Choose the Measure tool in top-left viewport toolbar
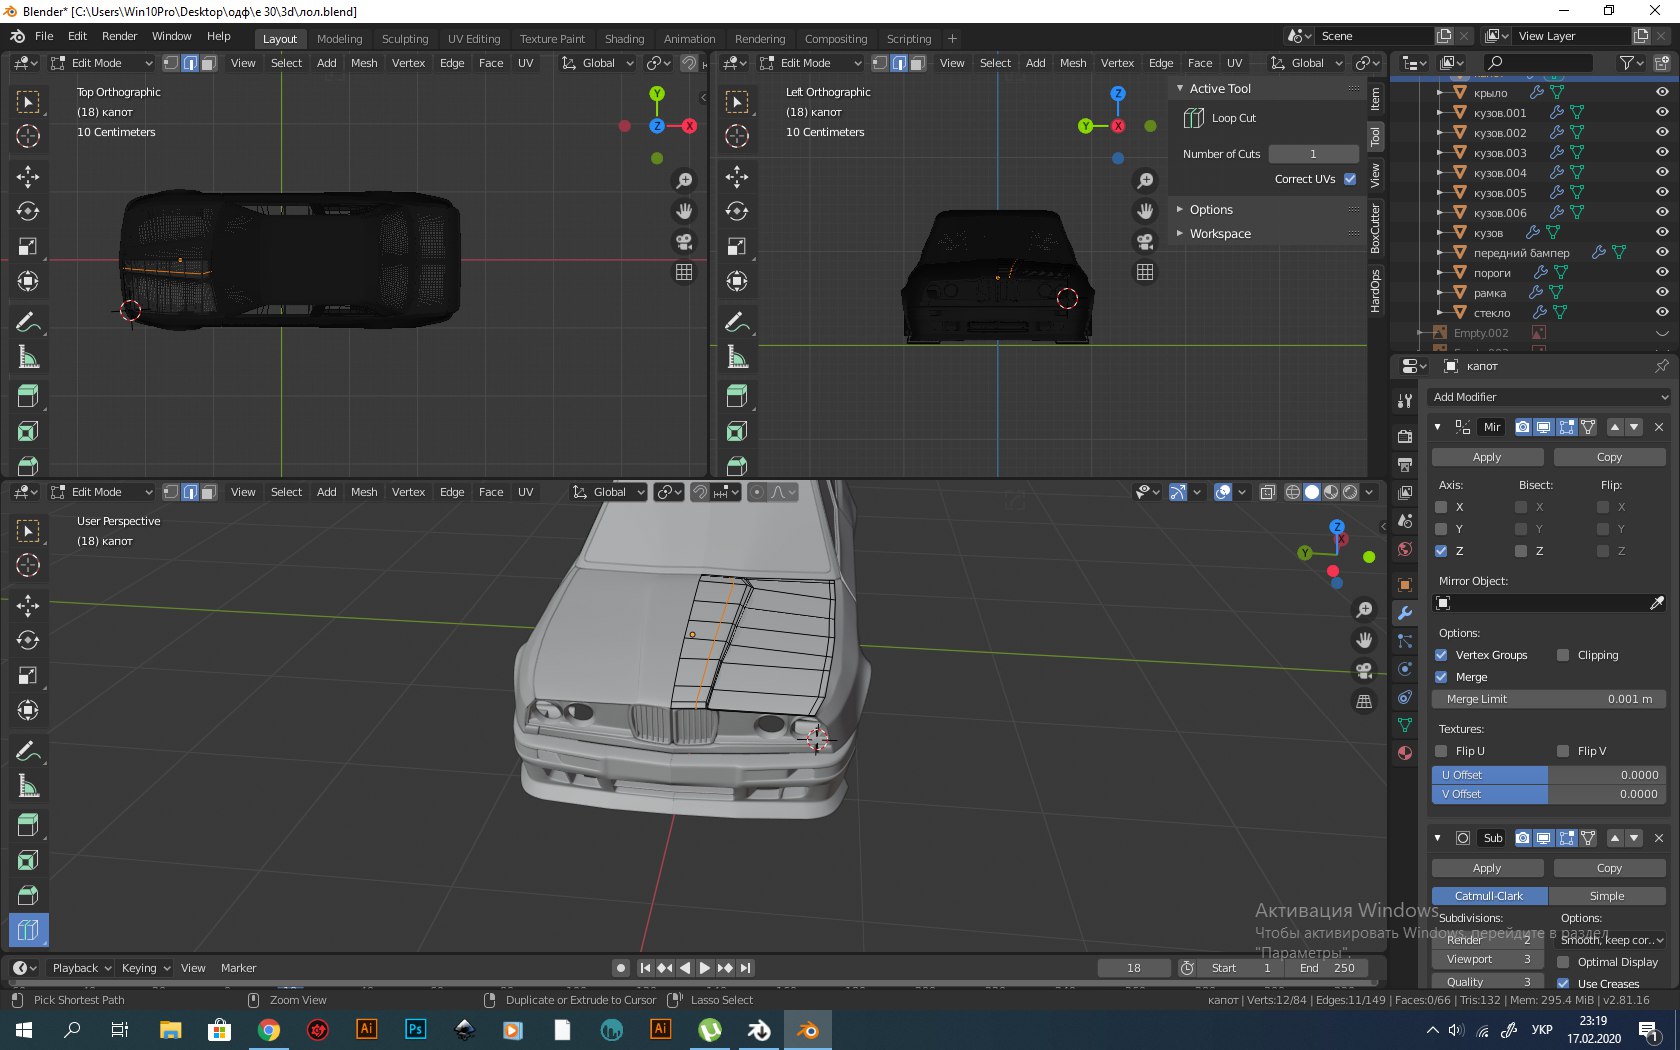Screen dimensions: 1680x1050 [x=28, y=357]
